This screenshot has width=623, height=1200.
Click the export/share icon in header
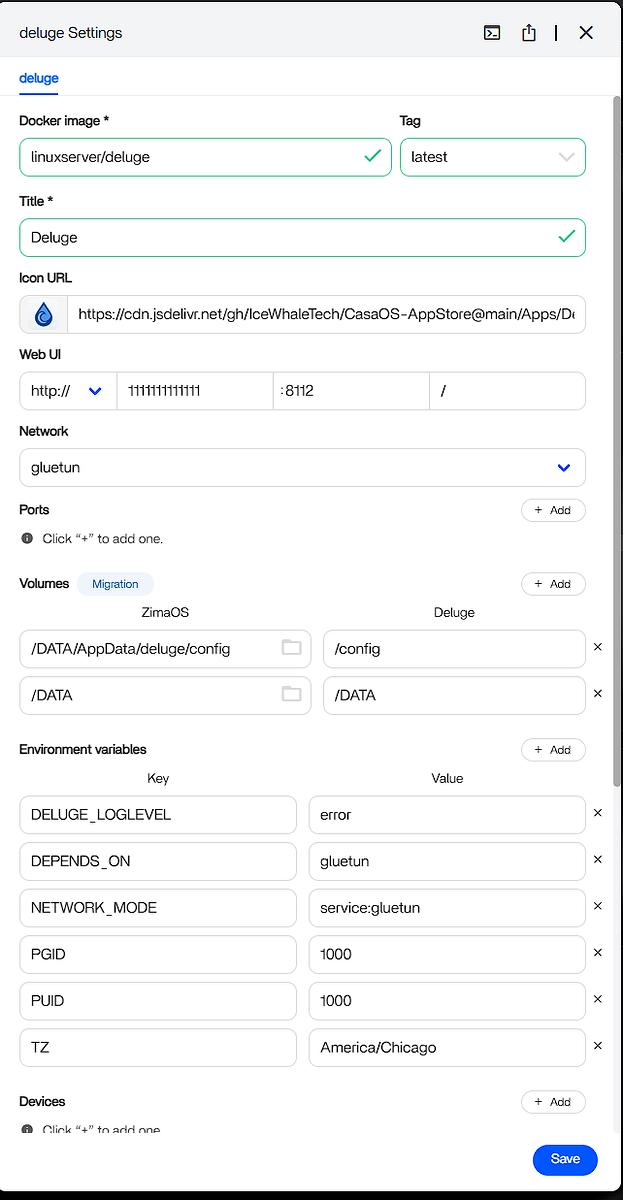(529, 33)
